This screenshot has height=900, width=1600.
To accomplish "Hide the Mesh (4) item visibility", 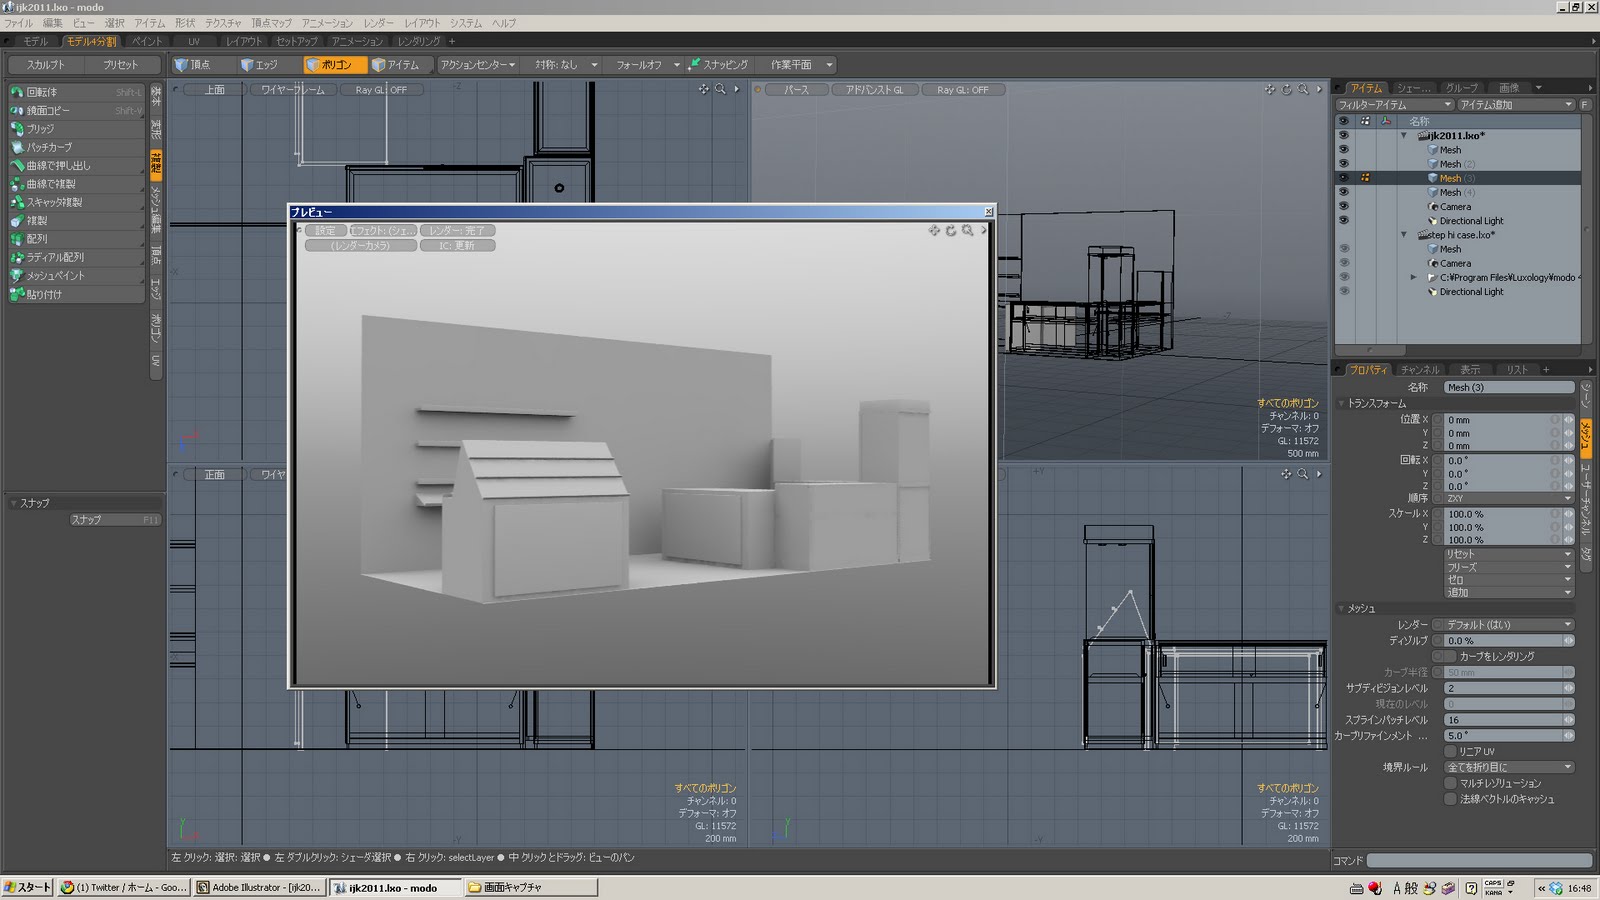I will [x=1343, y=192].
